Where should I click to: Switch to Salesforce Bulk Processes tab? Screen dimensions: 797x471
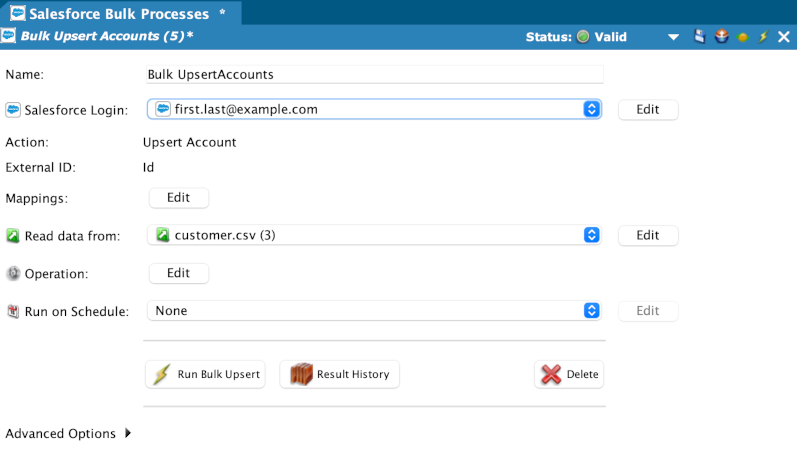(120, 14)
